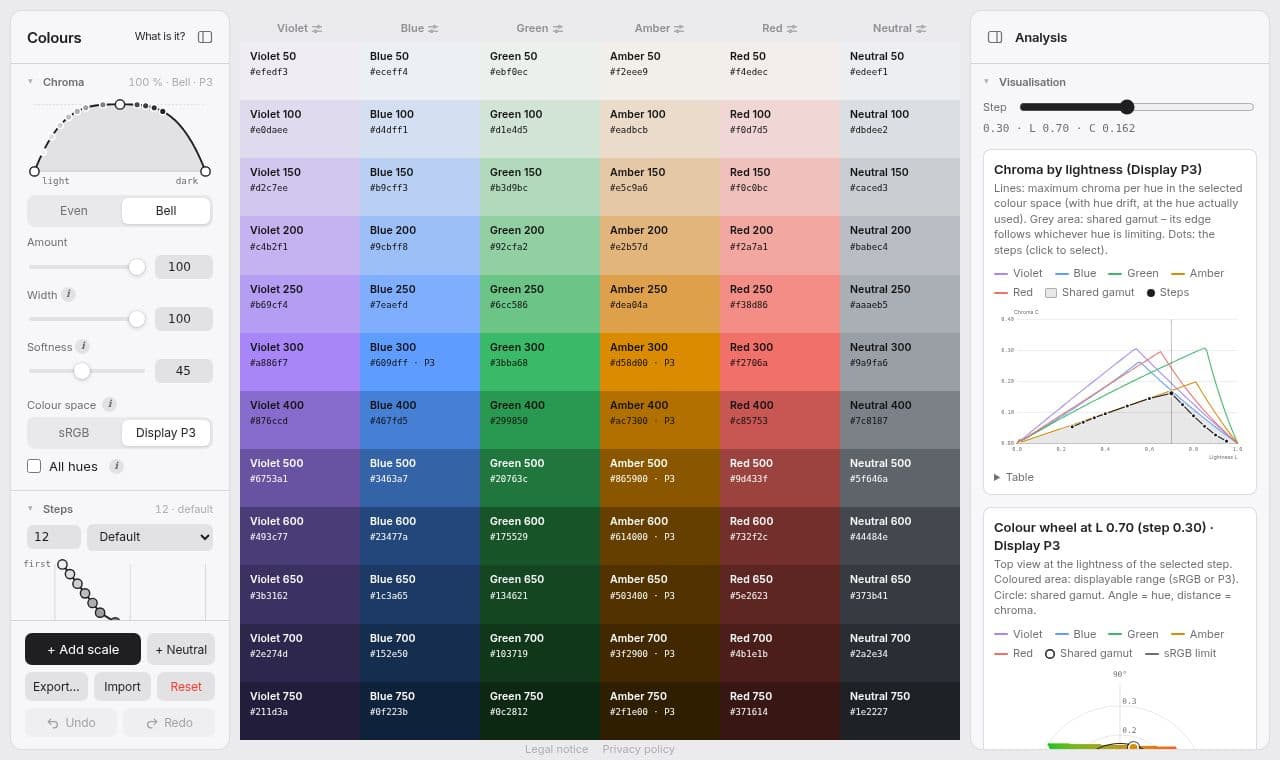Open the Default steps preset dropdown

[150, 537]
